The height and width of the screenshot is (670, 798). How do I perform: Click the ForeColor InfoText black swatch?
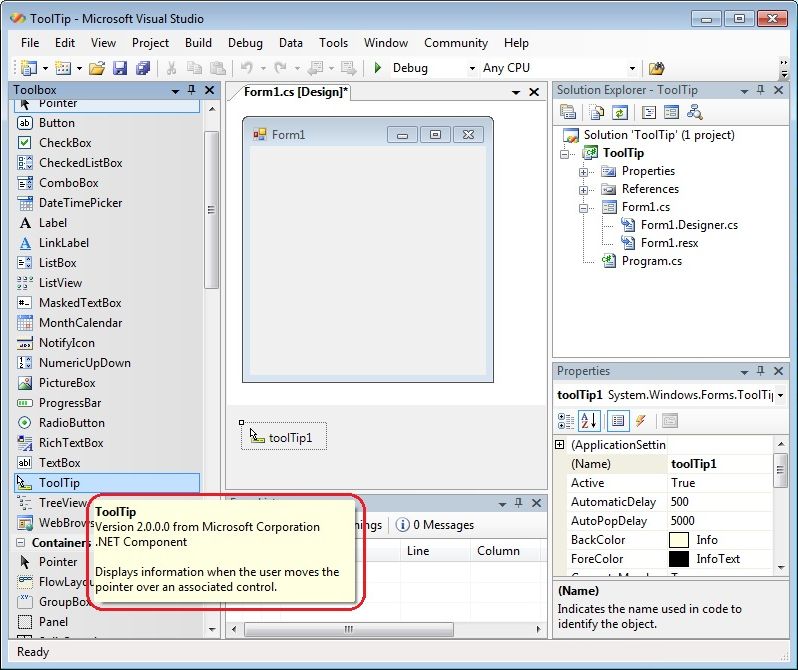[678, 559]
